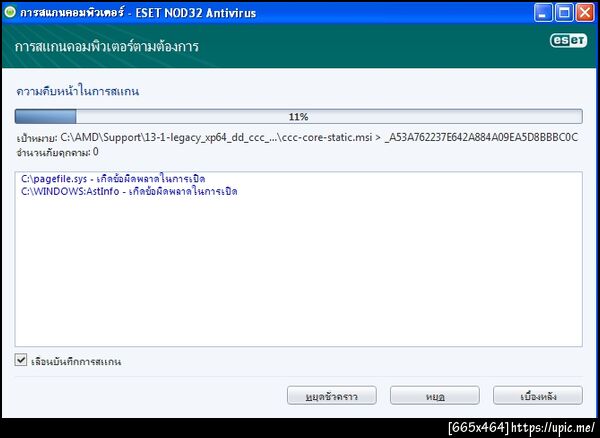Toggle the scroll scan log checkbox
Screen dimensions: 600x438
tap(21, 360)
